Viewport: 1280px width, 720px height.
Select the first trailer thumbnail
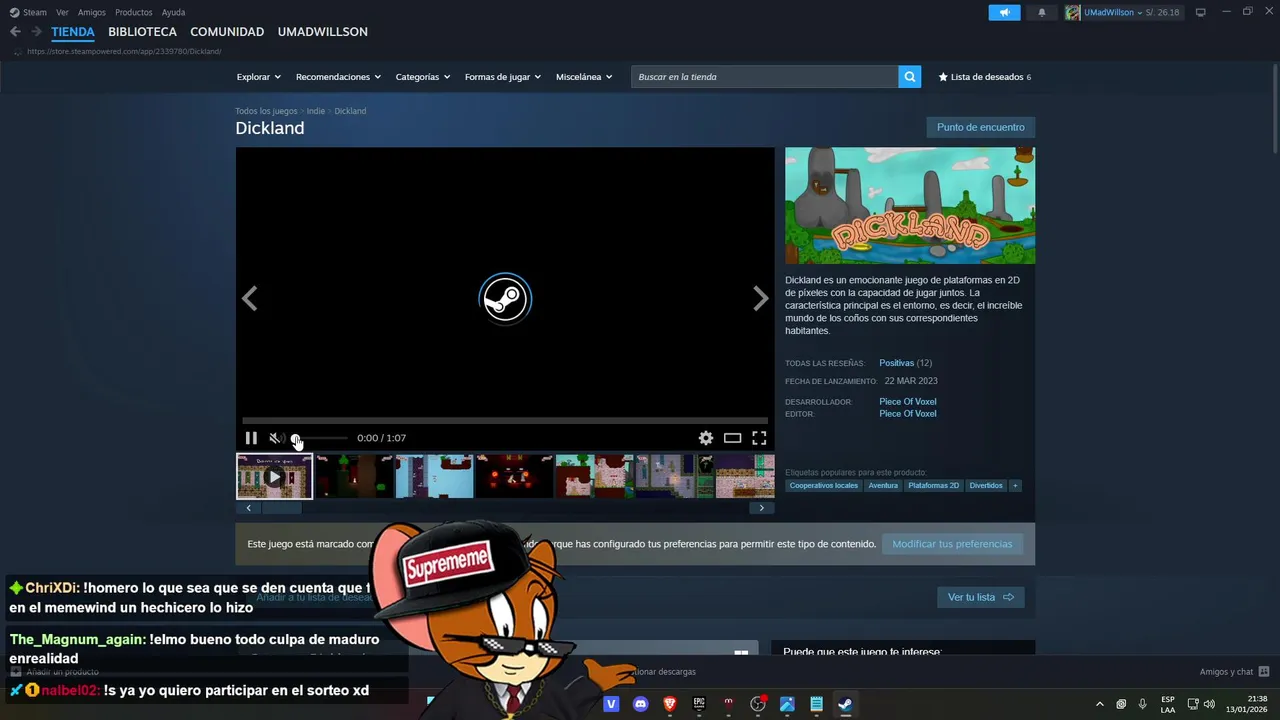275,477
